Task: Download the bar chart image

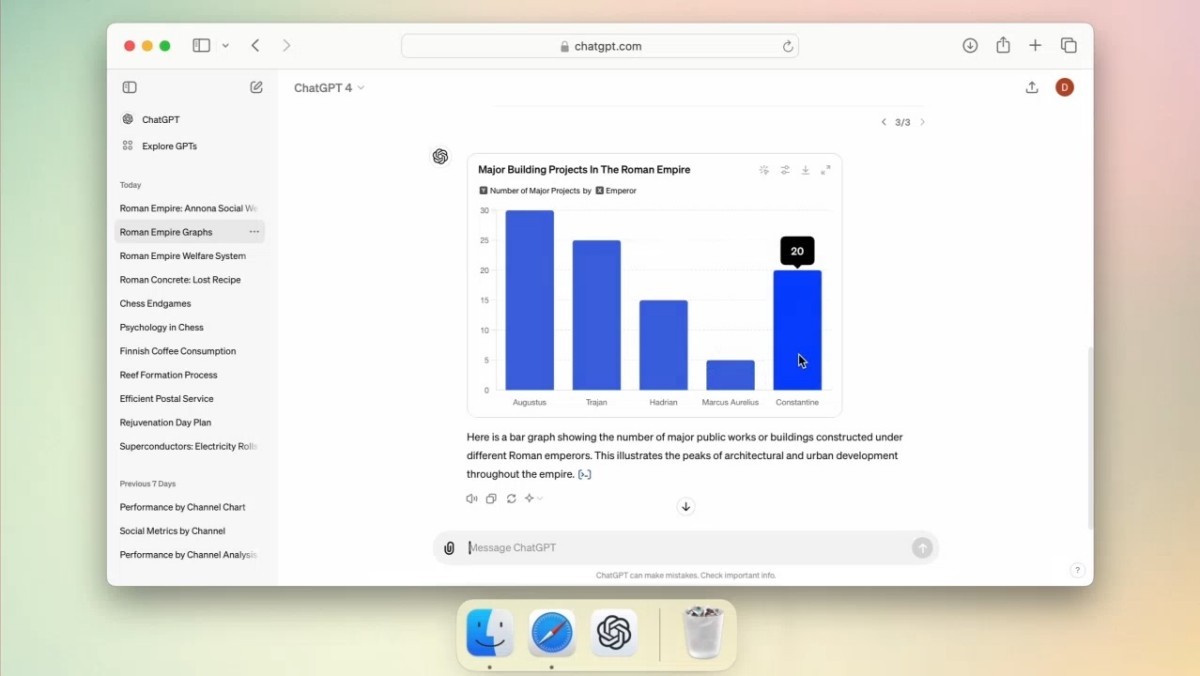Action: pos(805,170)
